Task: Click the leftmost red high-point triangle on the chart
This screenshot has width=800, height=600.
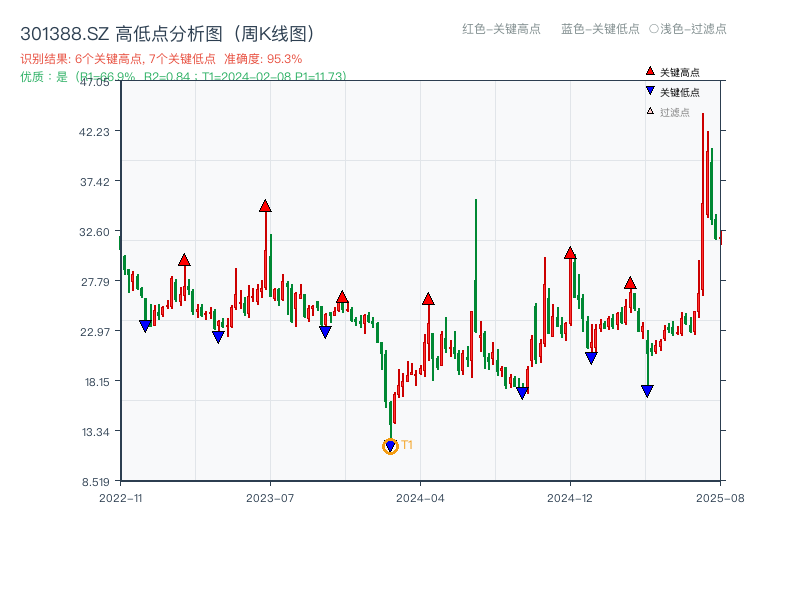Action: click(184, 258)
